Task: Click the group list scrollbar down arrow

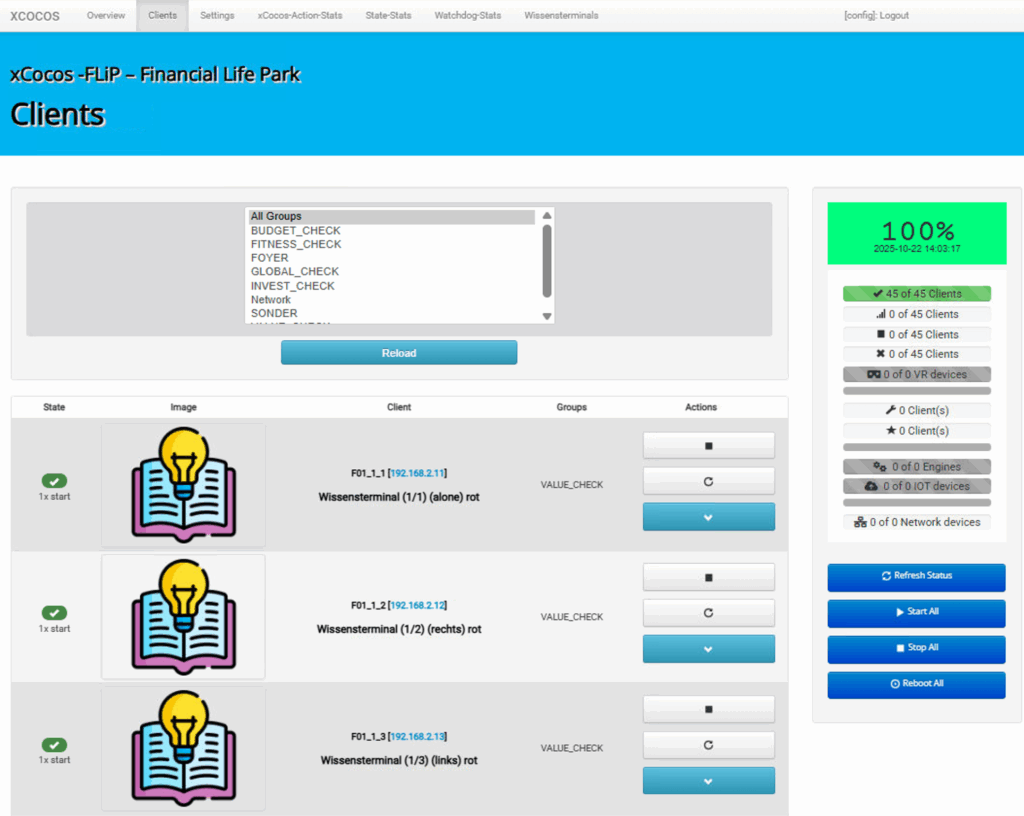Action: coord(547,316)
